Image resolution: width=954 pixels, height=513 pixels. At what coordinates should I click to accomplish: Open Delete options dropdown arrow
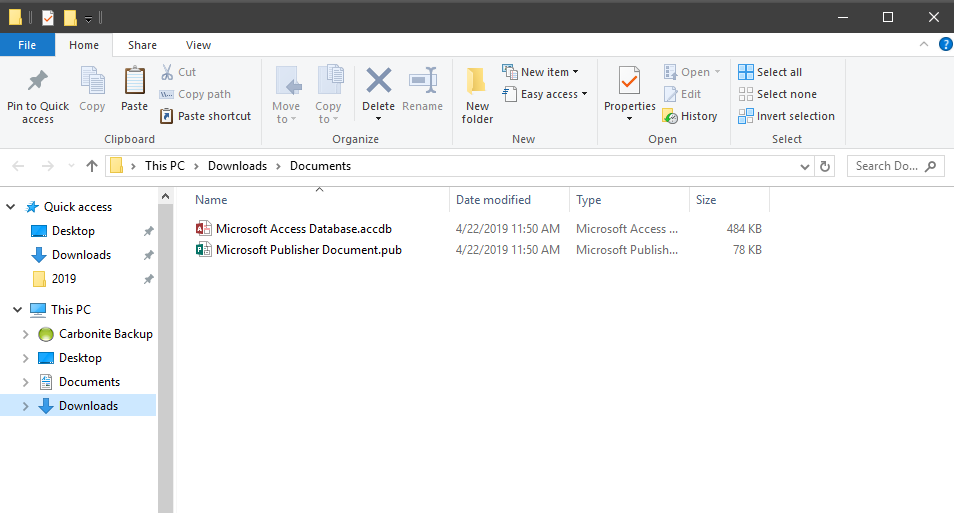[x=378, y=119]
